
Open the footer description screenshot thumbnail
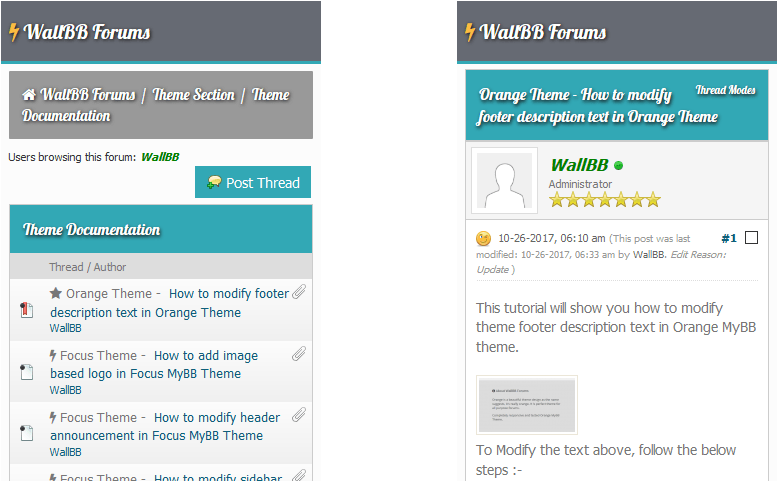pos(527,405)
